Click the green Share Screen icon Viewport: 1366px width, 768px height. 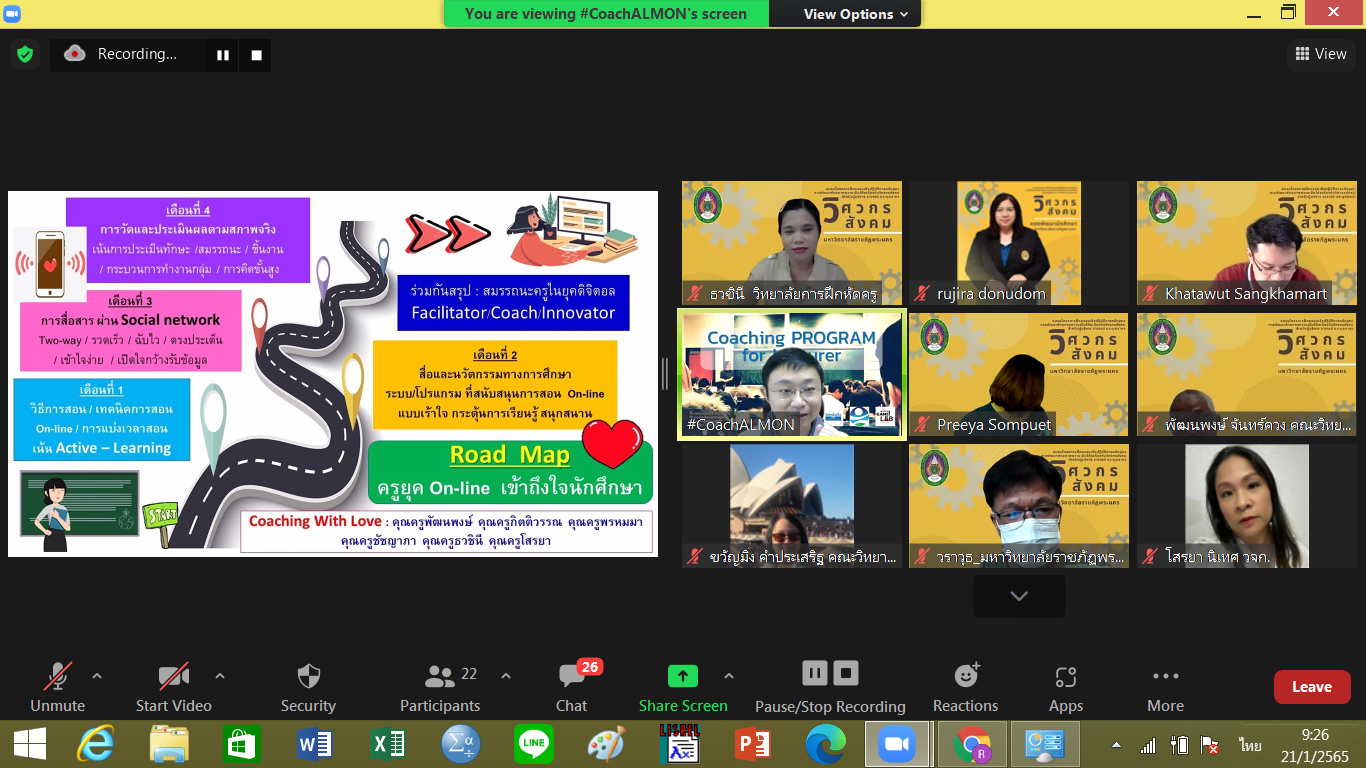coord(682,676)
